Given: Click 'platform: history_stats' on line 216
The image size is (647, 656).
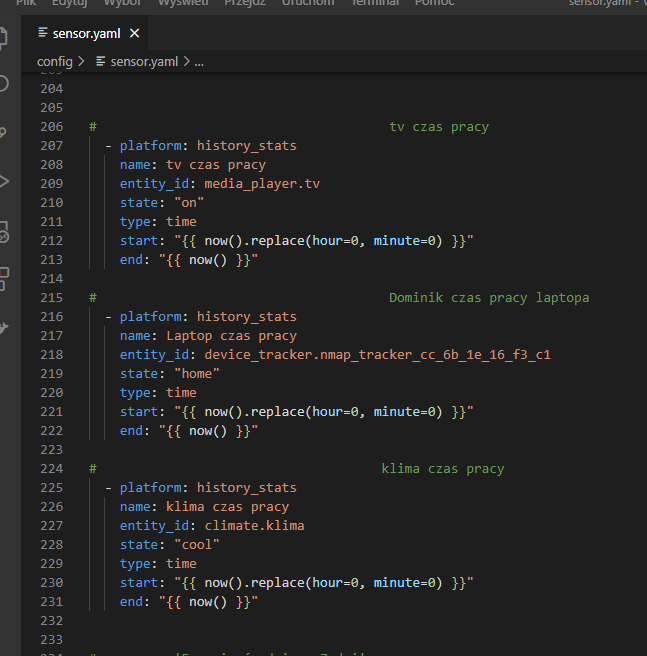Looking at the screenshot, I should click(208, 317).
